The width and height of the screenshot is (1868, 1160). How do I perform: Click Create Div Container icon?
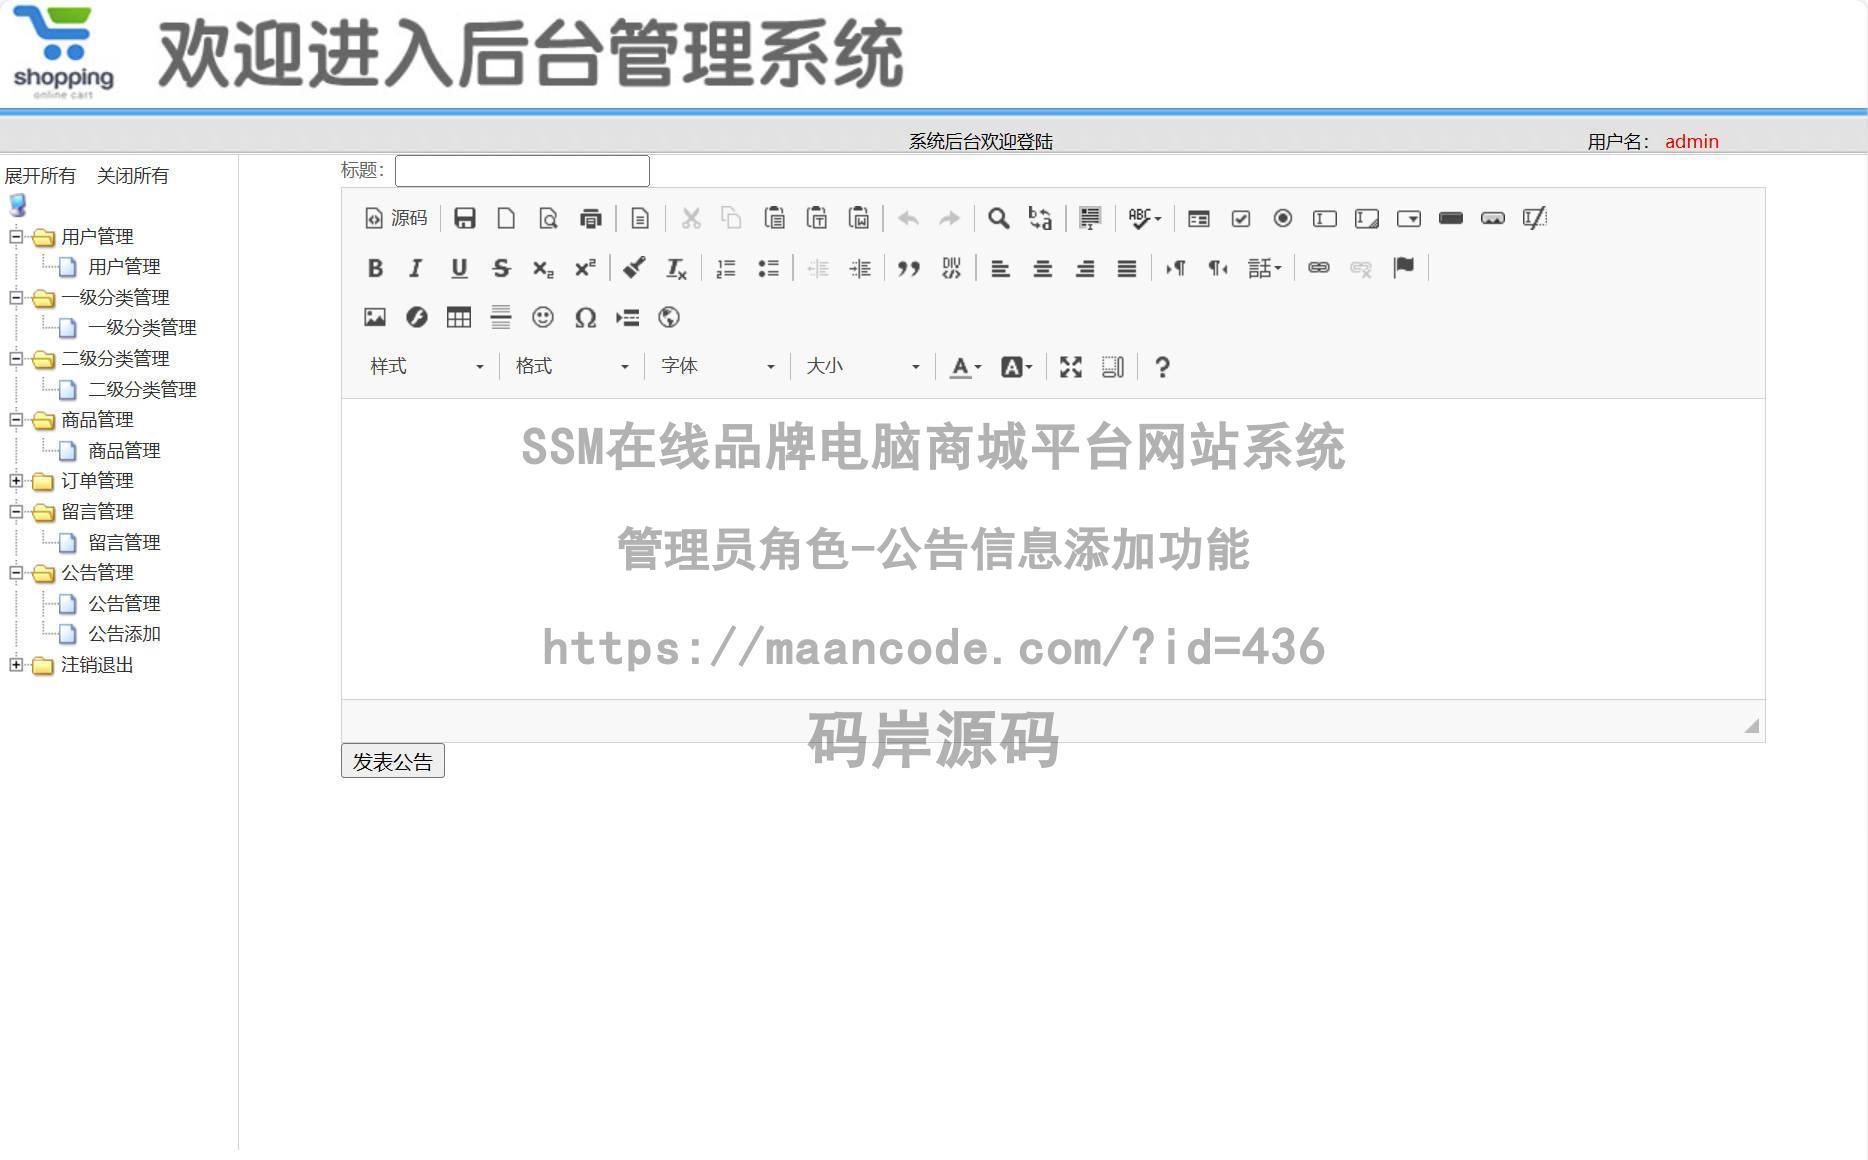pos(951,268)
